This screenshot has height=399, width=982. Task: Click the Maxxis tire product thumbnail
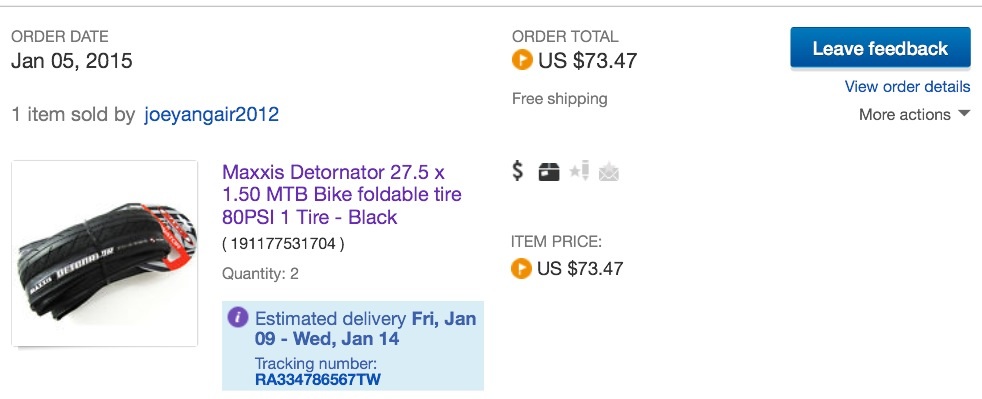pyautogui.click(x=105, y=254)
